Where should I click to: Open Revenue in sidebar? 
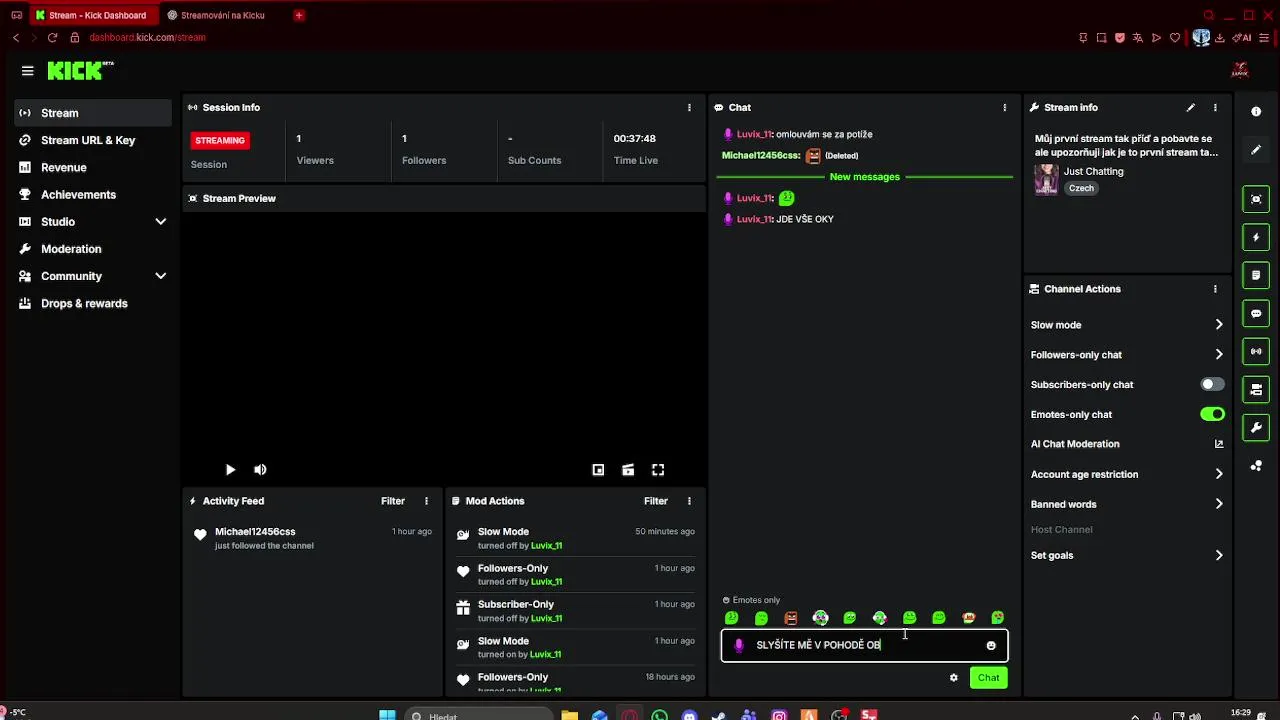[93, 167]
